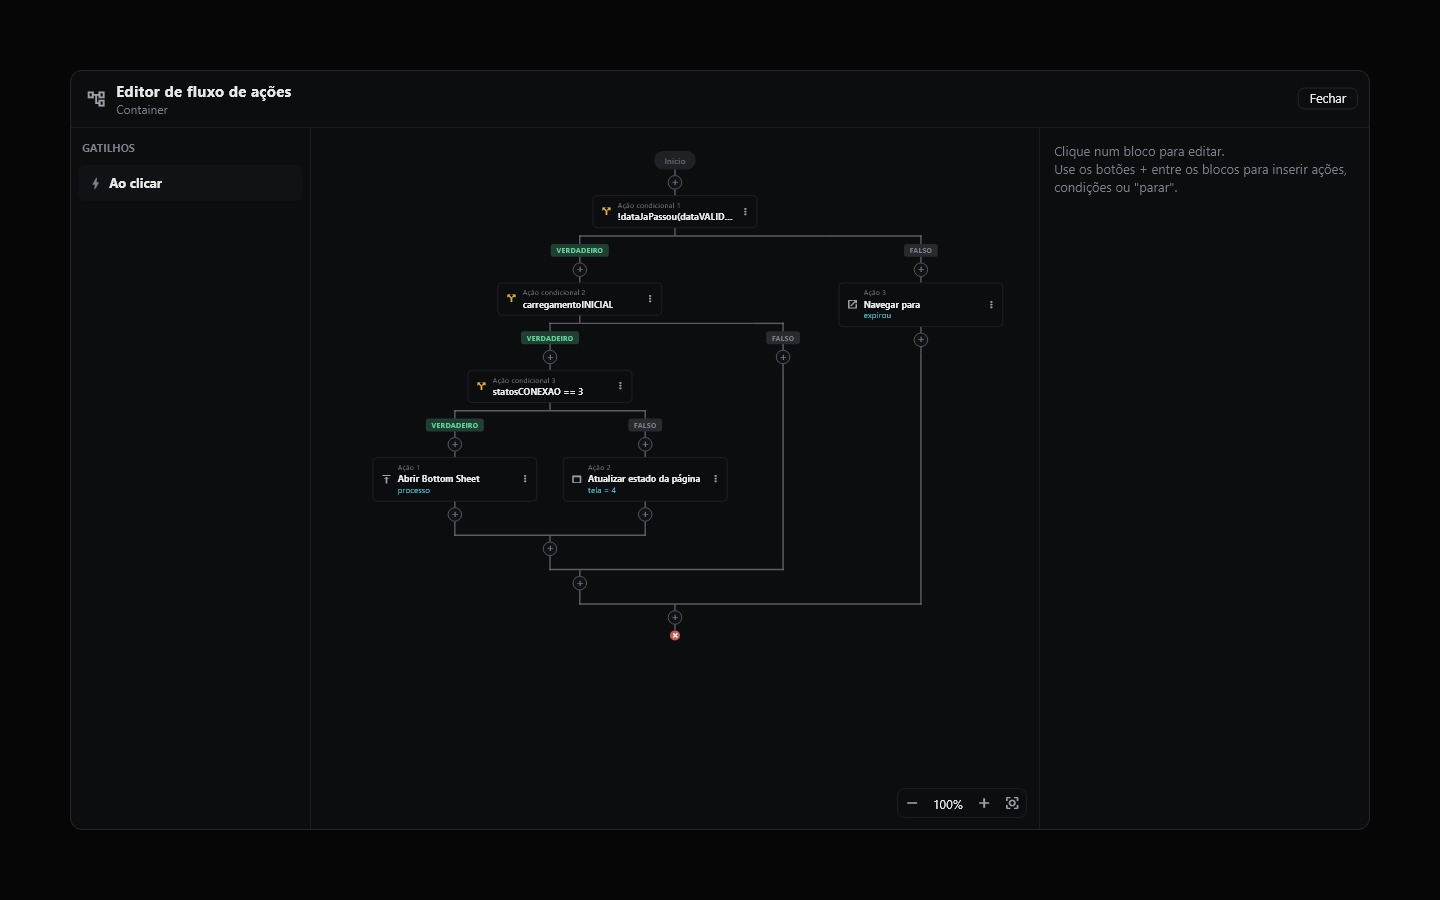Open options menu of carregamentoINICIAL block
The width and height of the screenshot is (1440, 900).
coord(650,299)
